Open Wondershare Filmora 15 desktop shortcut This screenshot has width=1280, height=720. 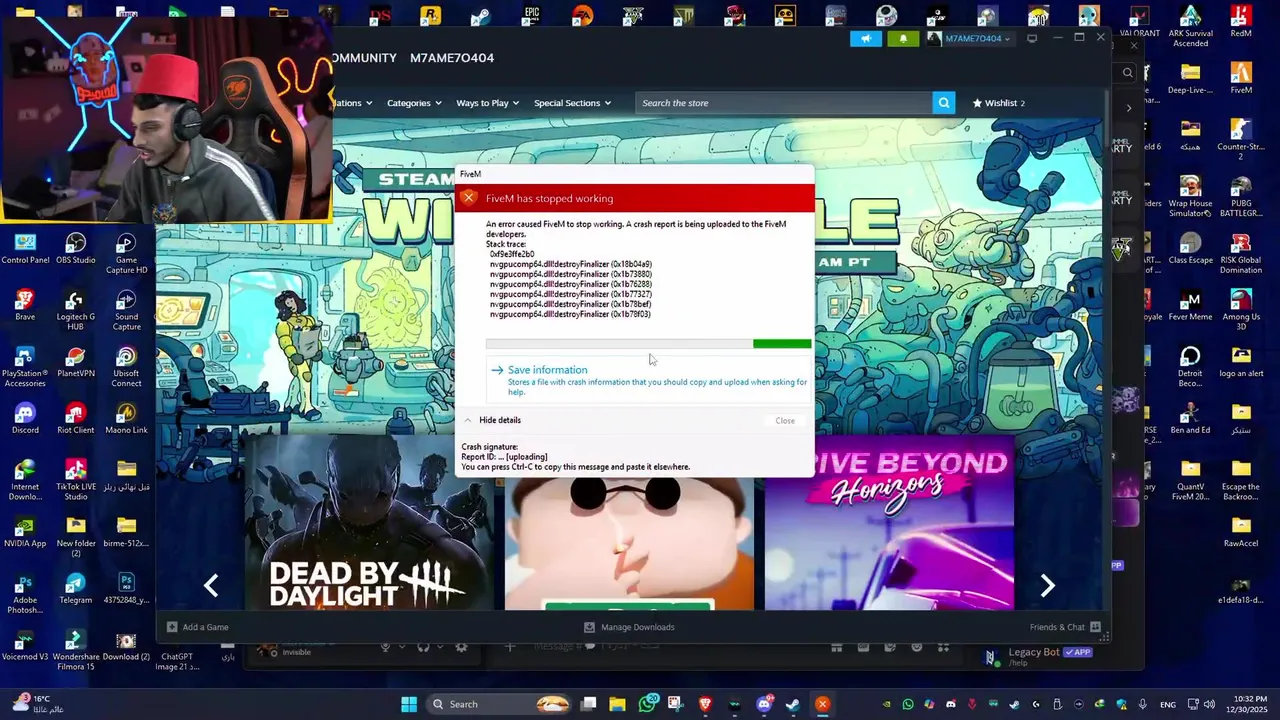(76, 650)
